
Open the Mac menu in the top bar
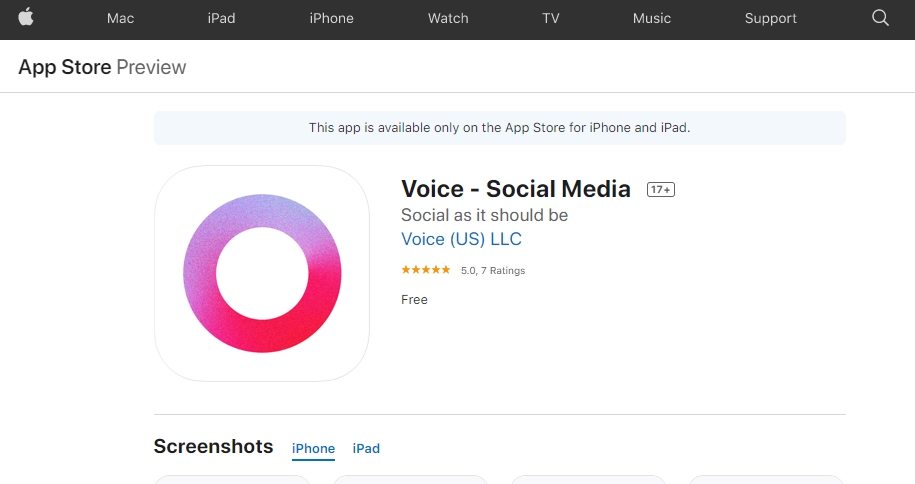tap(120, 18)
